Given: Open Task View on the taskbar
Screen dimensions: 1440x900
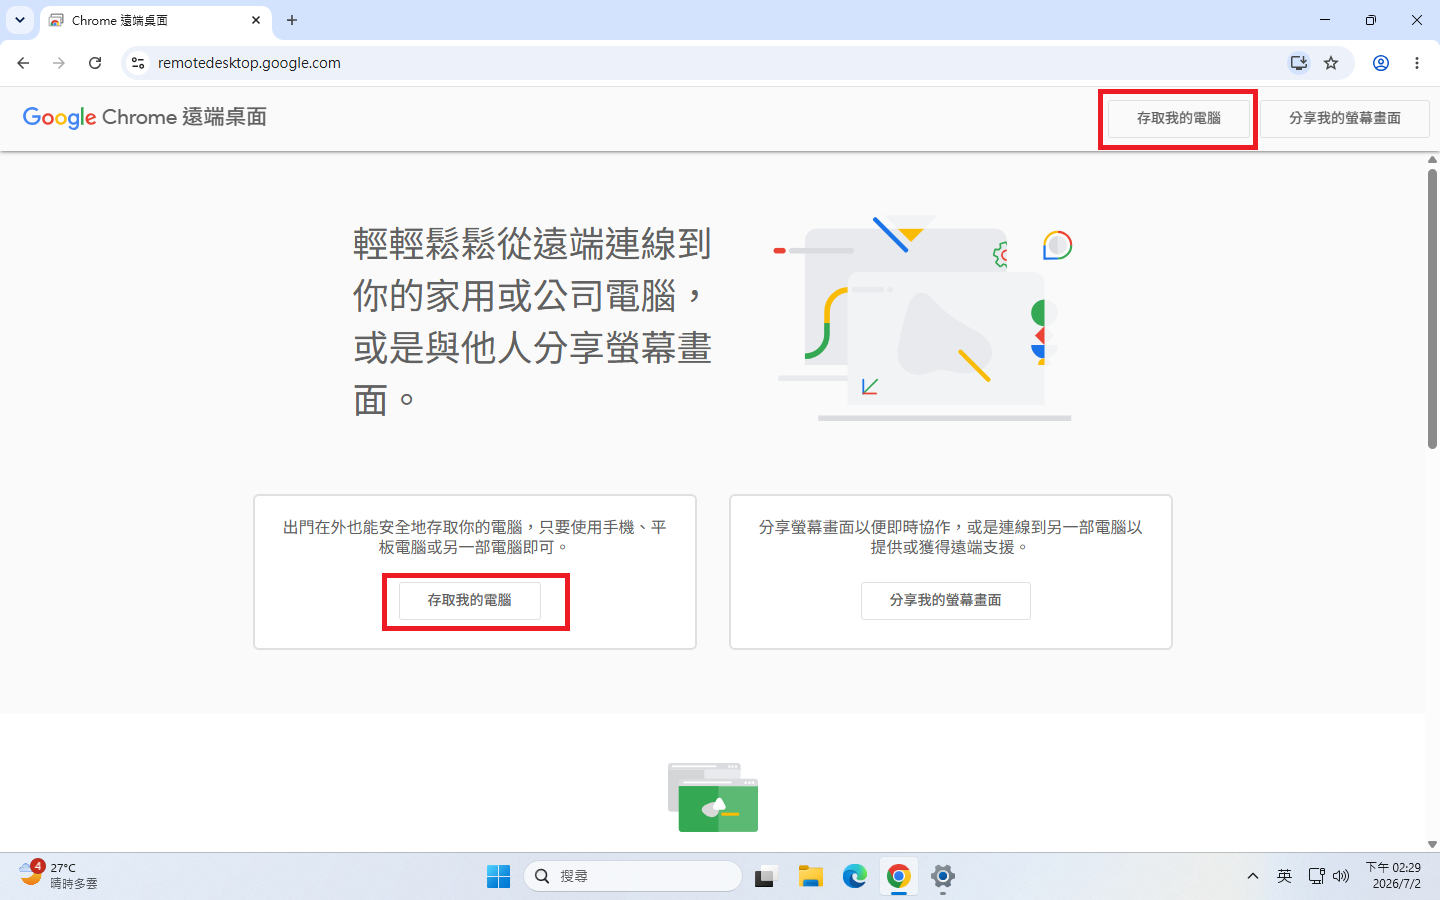Looking at the screenshot, I should (x=766, y=876).
